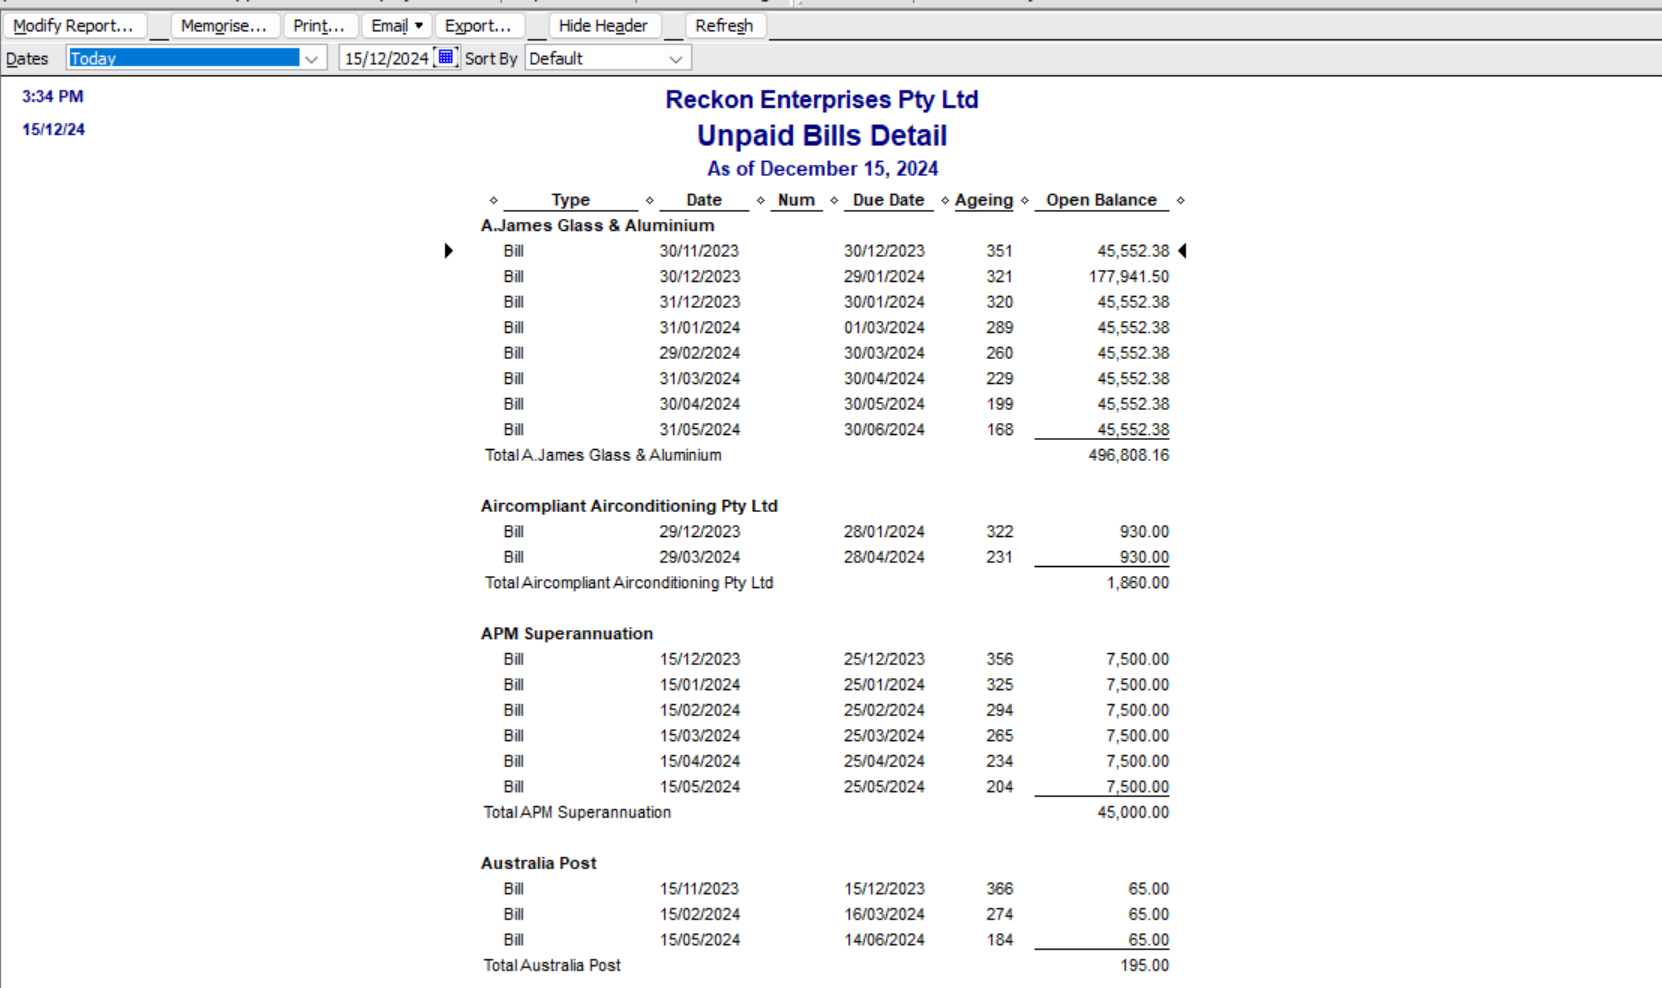Click the total amount 496,808.16
Screen dimensions: 1662x988
[1129, 455]
